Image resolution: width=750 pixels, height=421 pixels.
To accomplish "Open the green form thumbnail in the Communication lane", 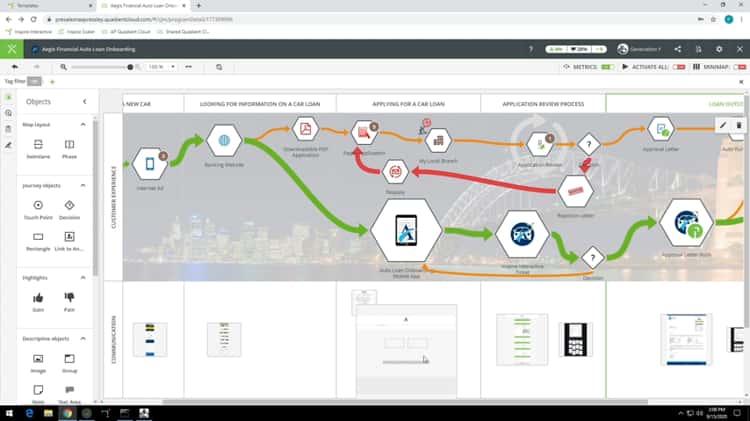I will point(522,340).
